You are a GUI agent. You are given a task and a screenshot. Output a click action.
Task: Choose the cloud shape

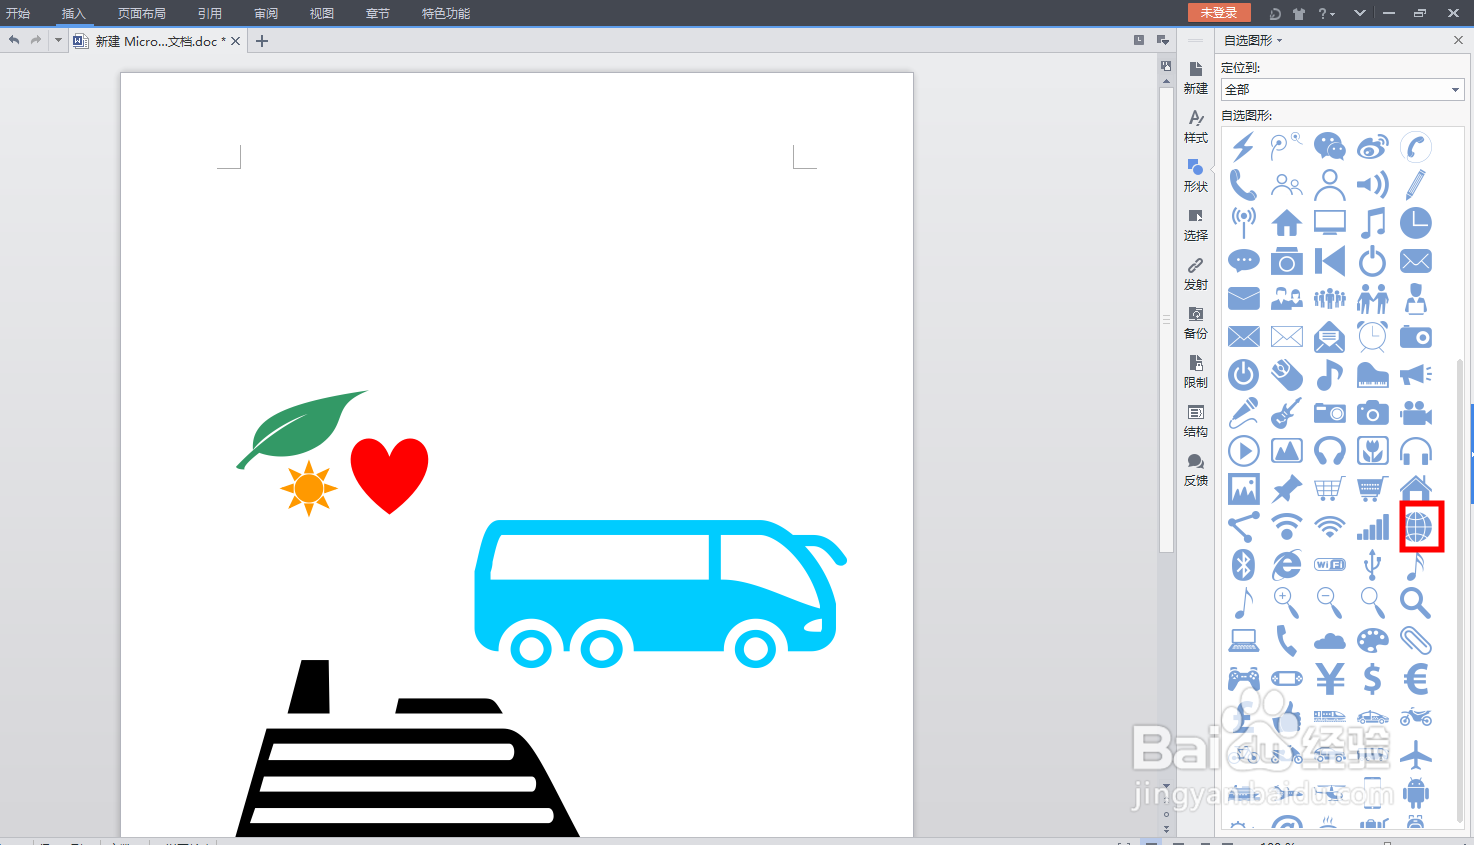1329,641
